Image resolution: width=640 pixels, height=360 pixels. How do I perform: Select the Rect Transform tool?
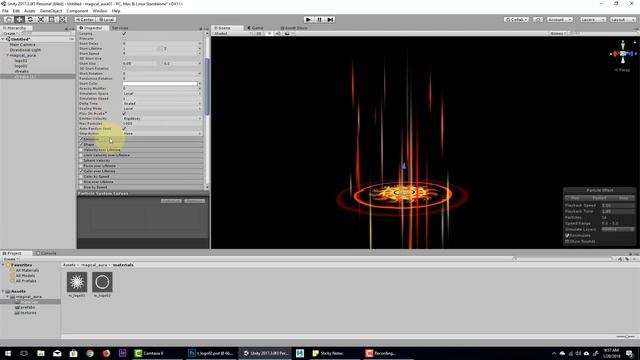pyautogui.click(x=51, y=19)
